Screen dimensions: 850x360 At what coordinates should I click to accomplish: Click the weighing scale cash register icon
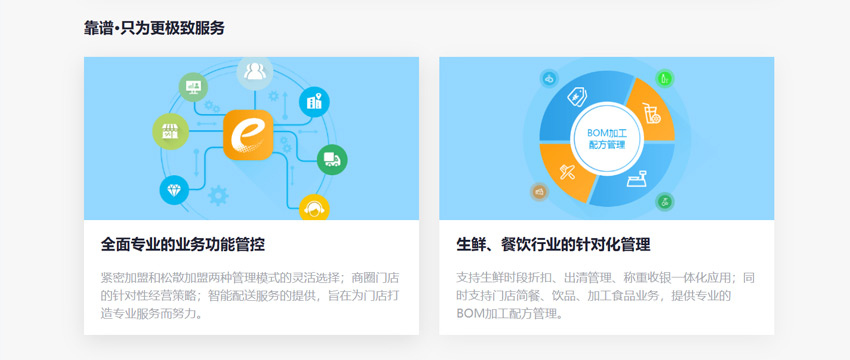pyautogui.click(x=637, y=178)
